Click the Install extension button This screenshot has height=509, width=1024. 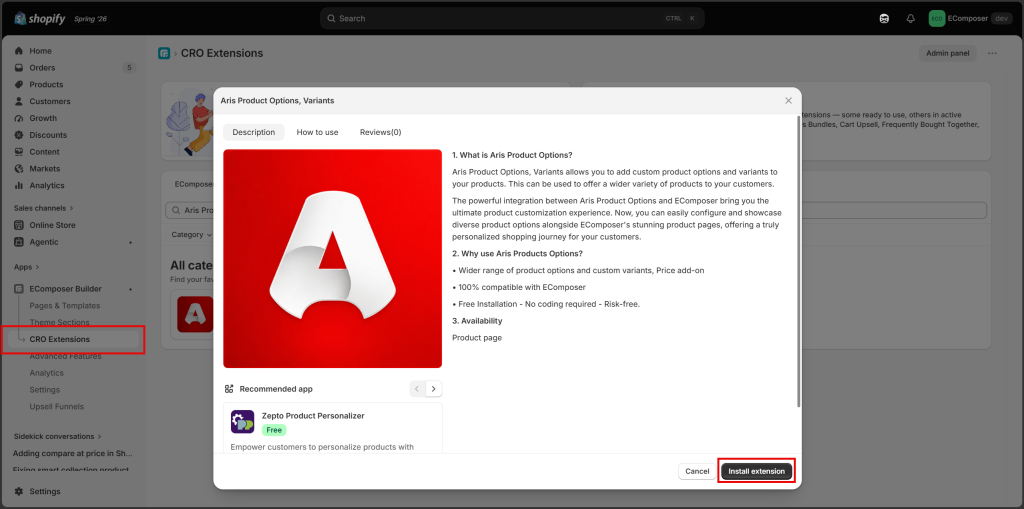coord(756,471)
